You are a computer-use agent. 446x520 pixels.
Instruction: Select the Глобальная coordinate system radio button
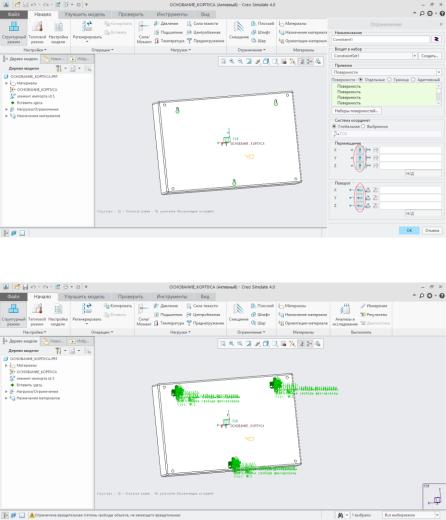[334, 126]
